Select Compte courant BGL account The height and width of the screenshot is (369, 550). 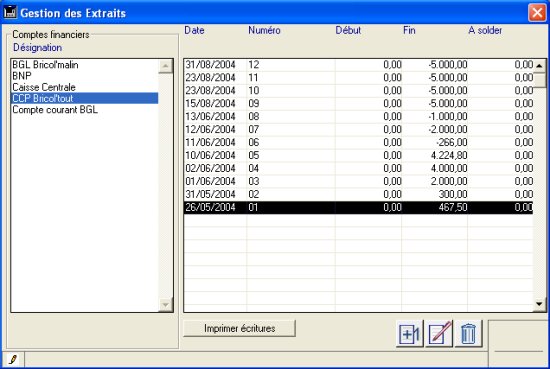(x=85, y=109)
